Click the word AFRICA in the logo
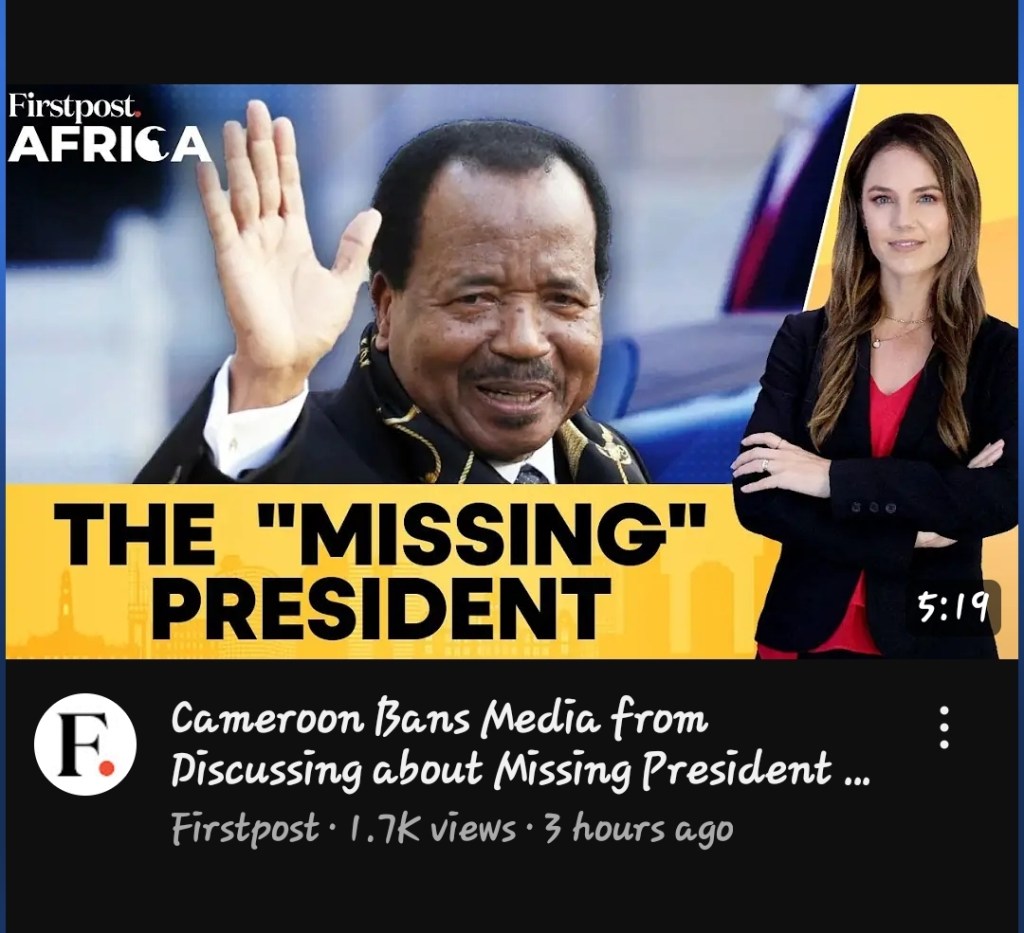Image resolution: width=1024 pixels, height=933 pixels. tap(110, 144)
